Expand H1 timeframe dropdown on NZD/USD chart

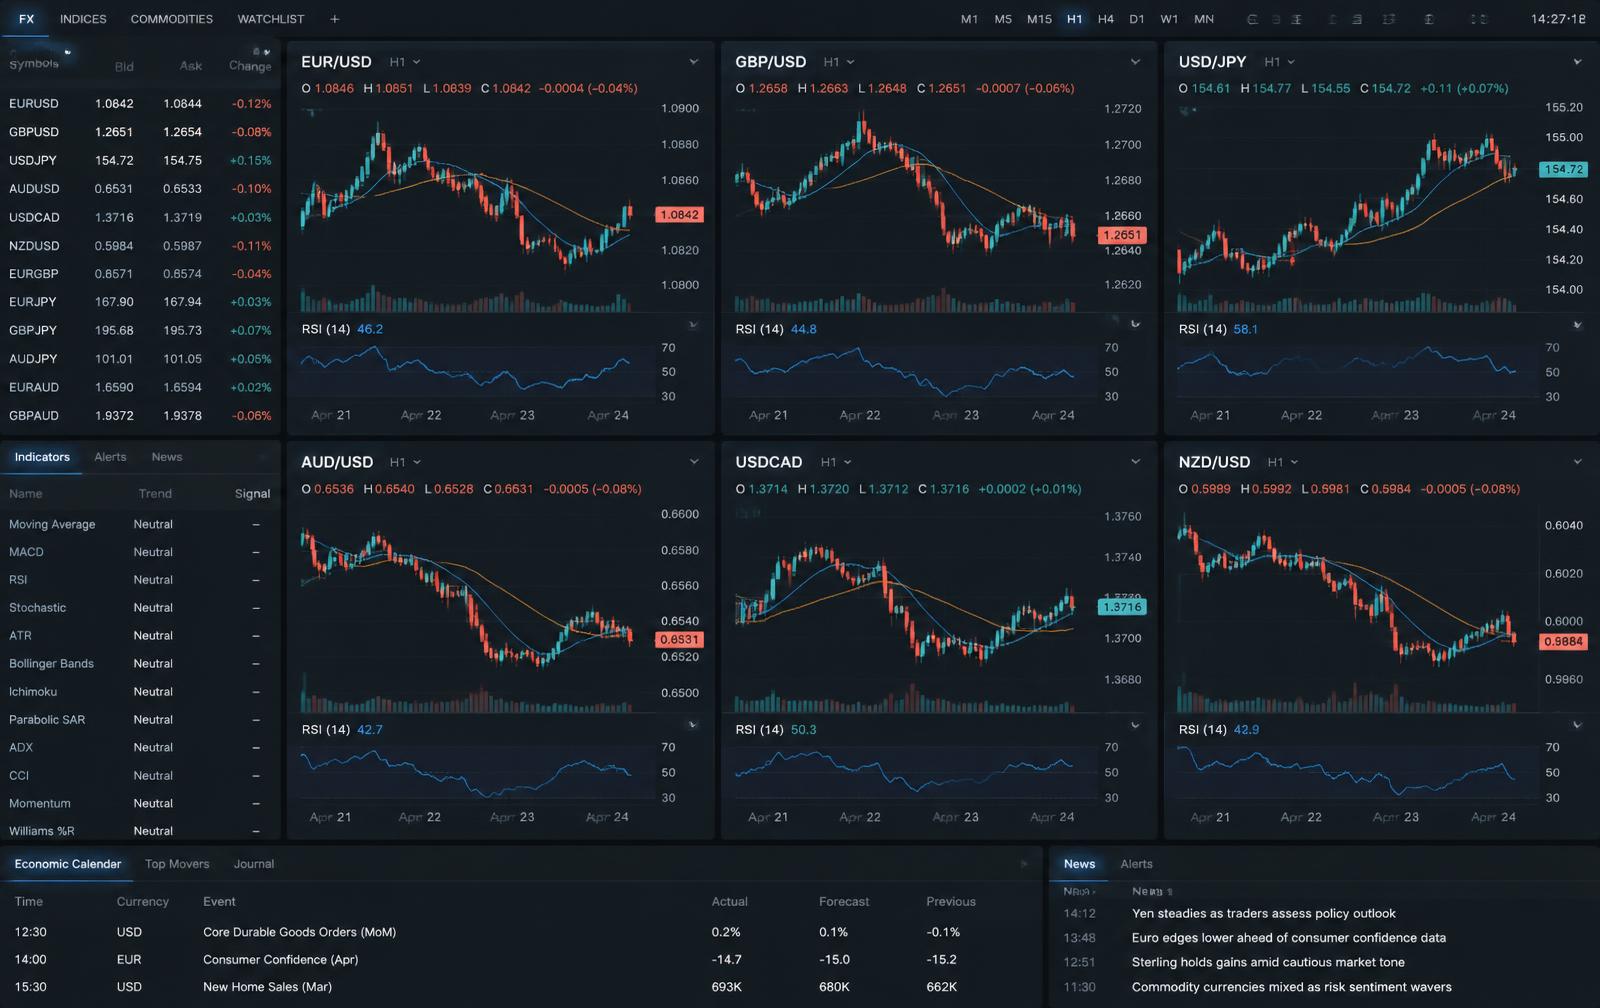pyautogui.click(x=1282, y=462)
